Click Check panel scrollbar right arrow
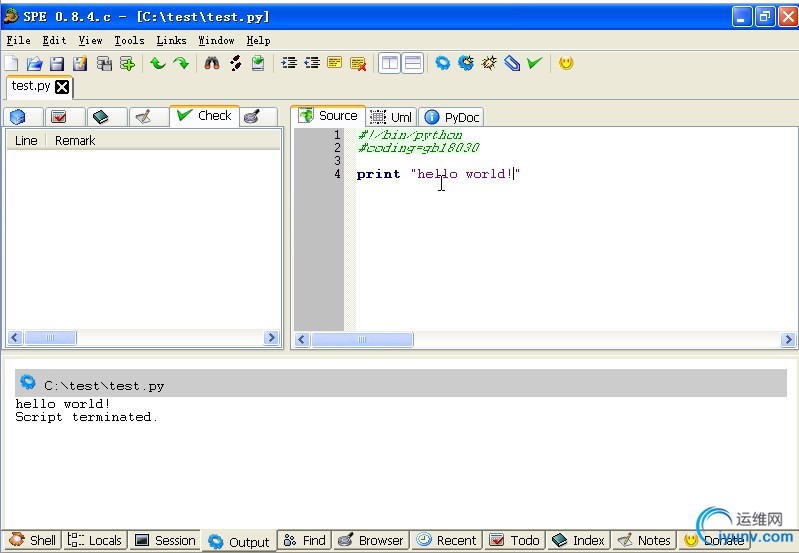Image resolution: width=799 pixels, height=553 pixels. coord(272,337)
